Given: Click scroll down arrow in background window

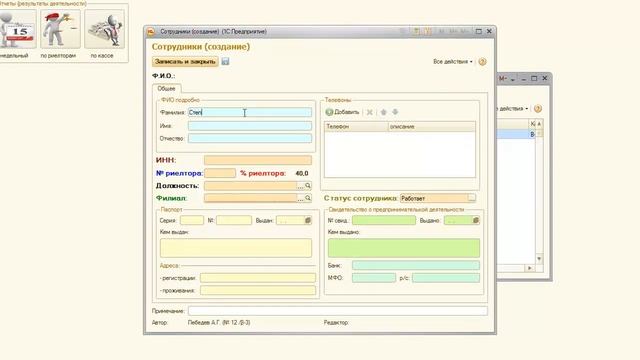Looking at the screenshot, I should pyautogui.click(x=539, y=259).
